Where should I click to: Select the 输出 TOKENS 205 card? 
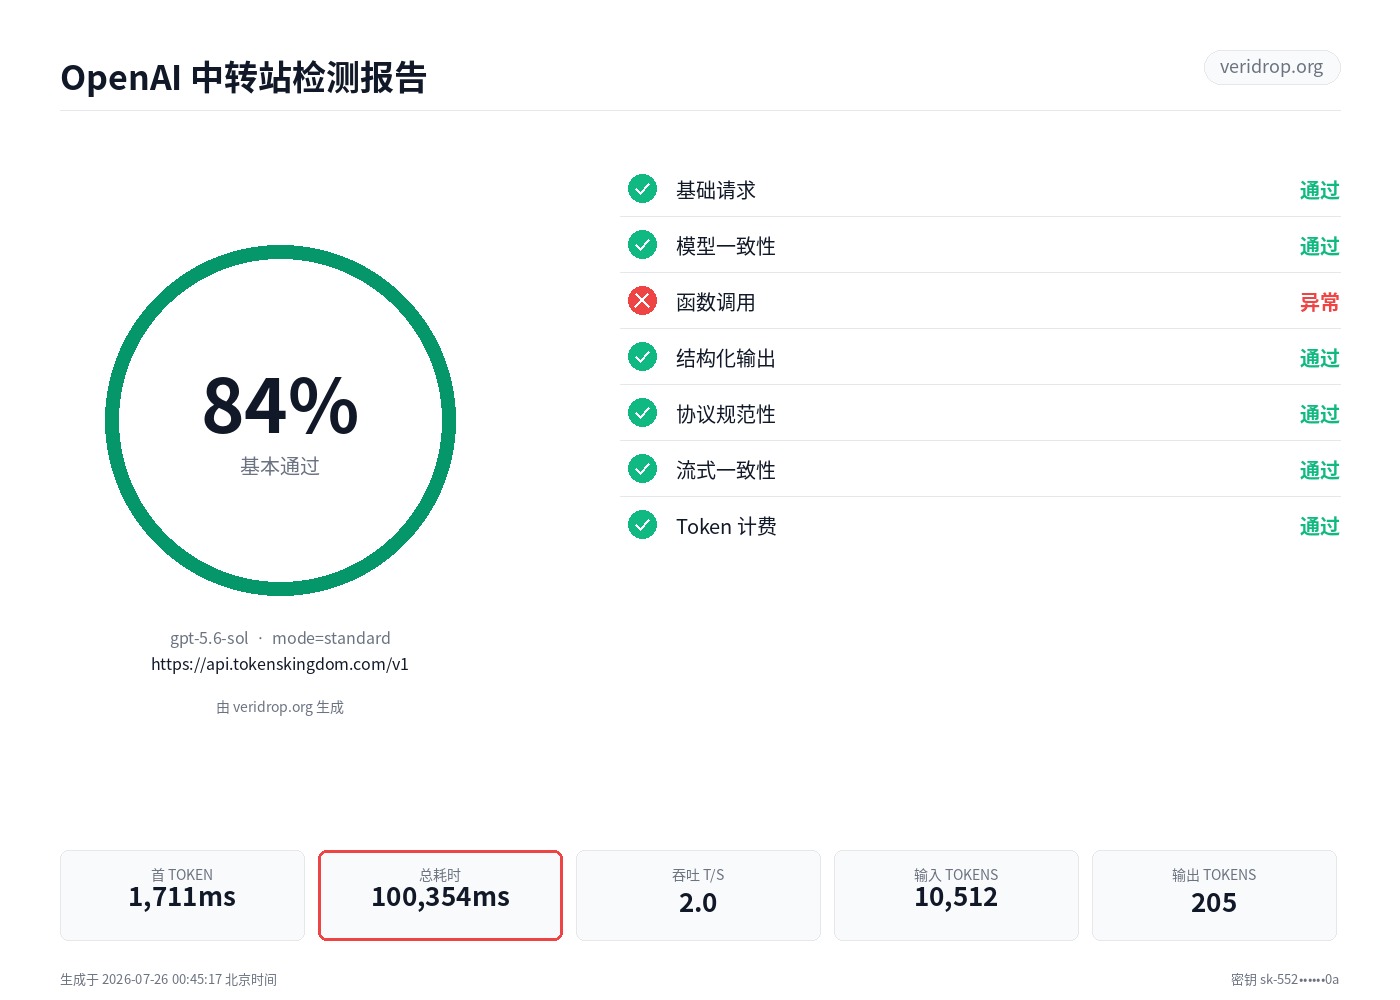1214,895
